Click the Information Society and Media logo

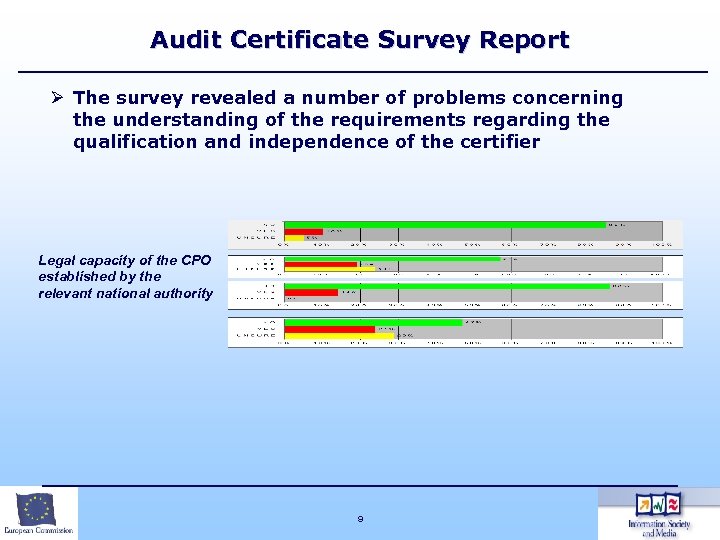[659, 514]
